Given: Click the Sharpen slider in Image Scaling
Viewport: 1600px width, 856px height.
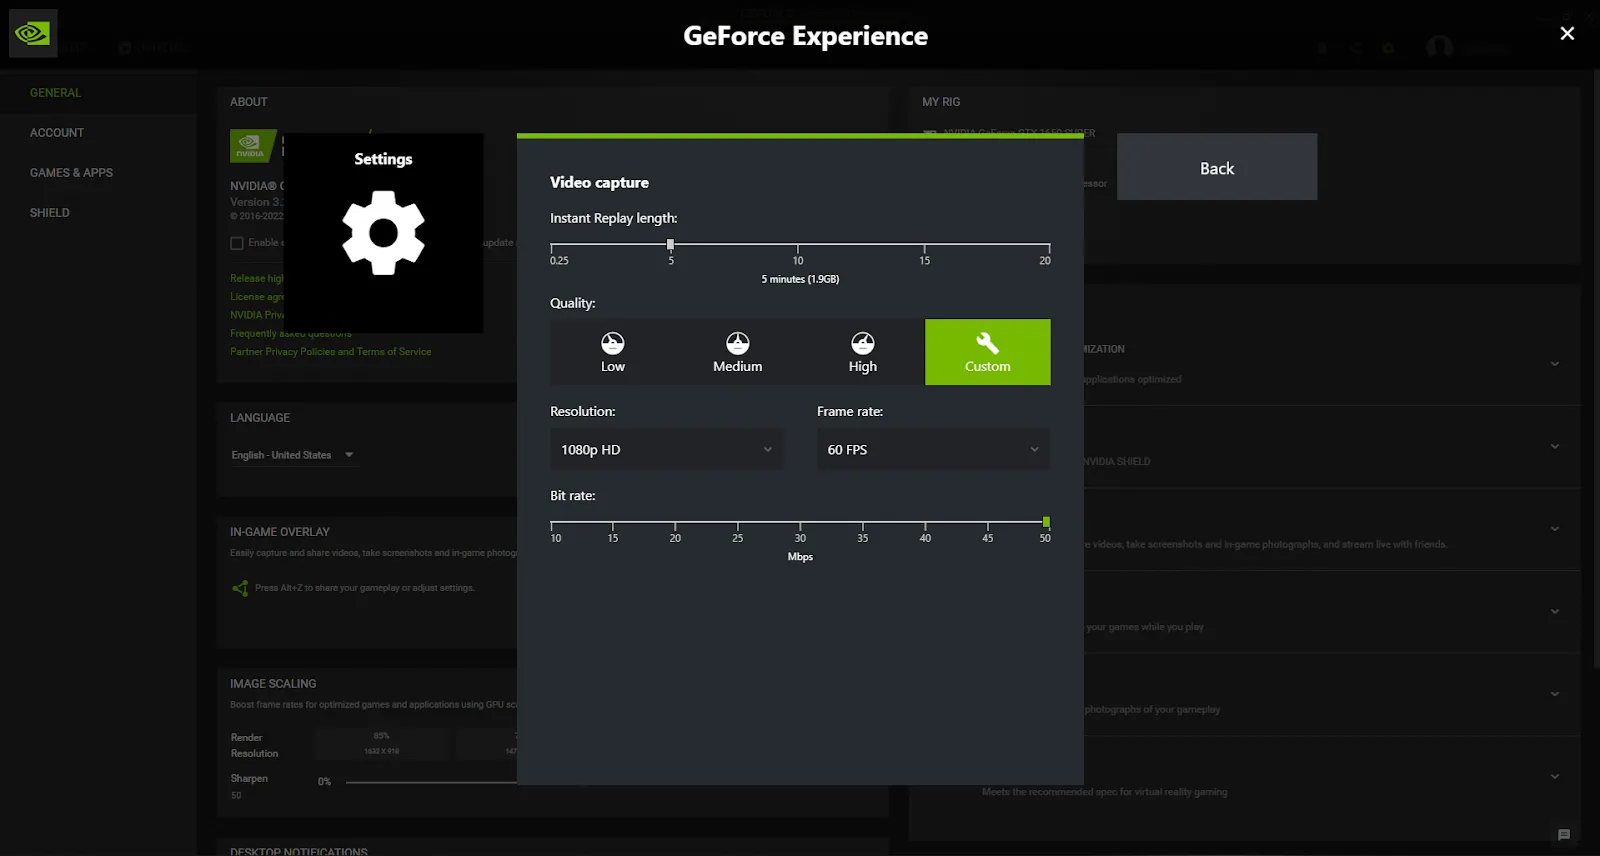Looking at the screenshot, I should point(431,782).
